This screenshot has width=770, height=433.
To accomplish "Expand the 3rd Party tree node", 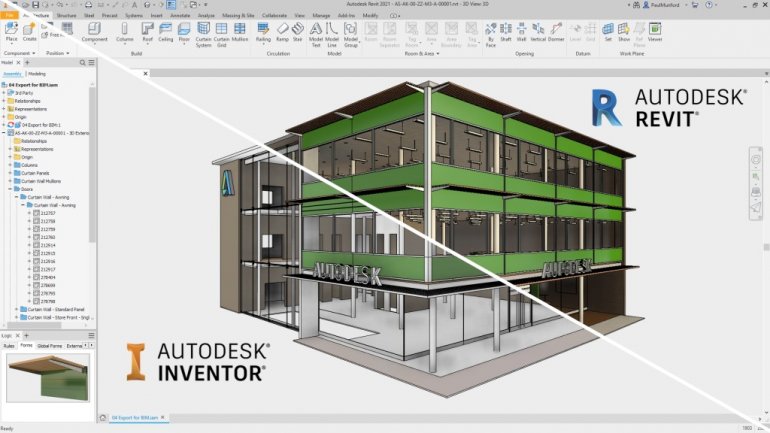I will [x=4, y=93].
